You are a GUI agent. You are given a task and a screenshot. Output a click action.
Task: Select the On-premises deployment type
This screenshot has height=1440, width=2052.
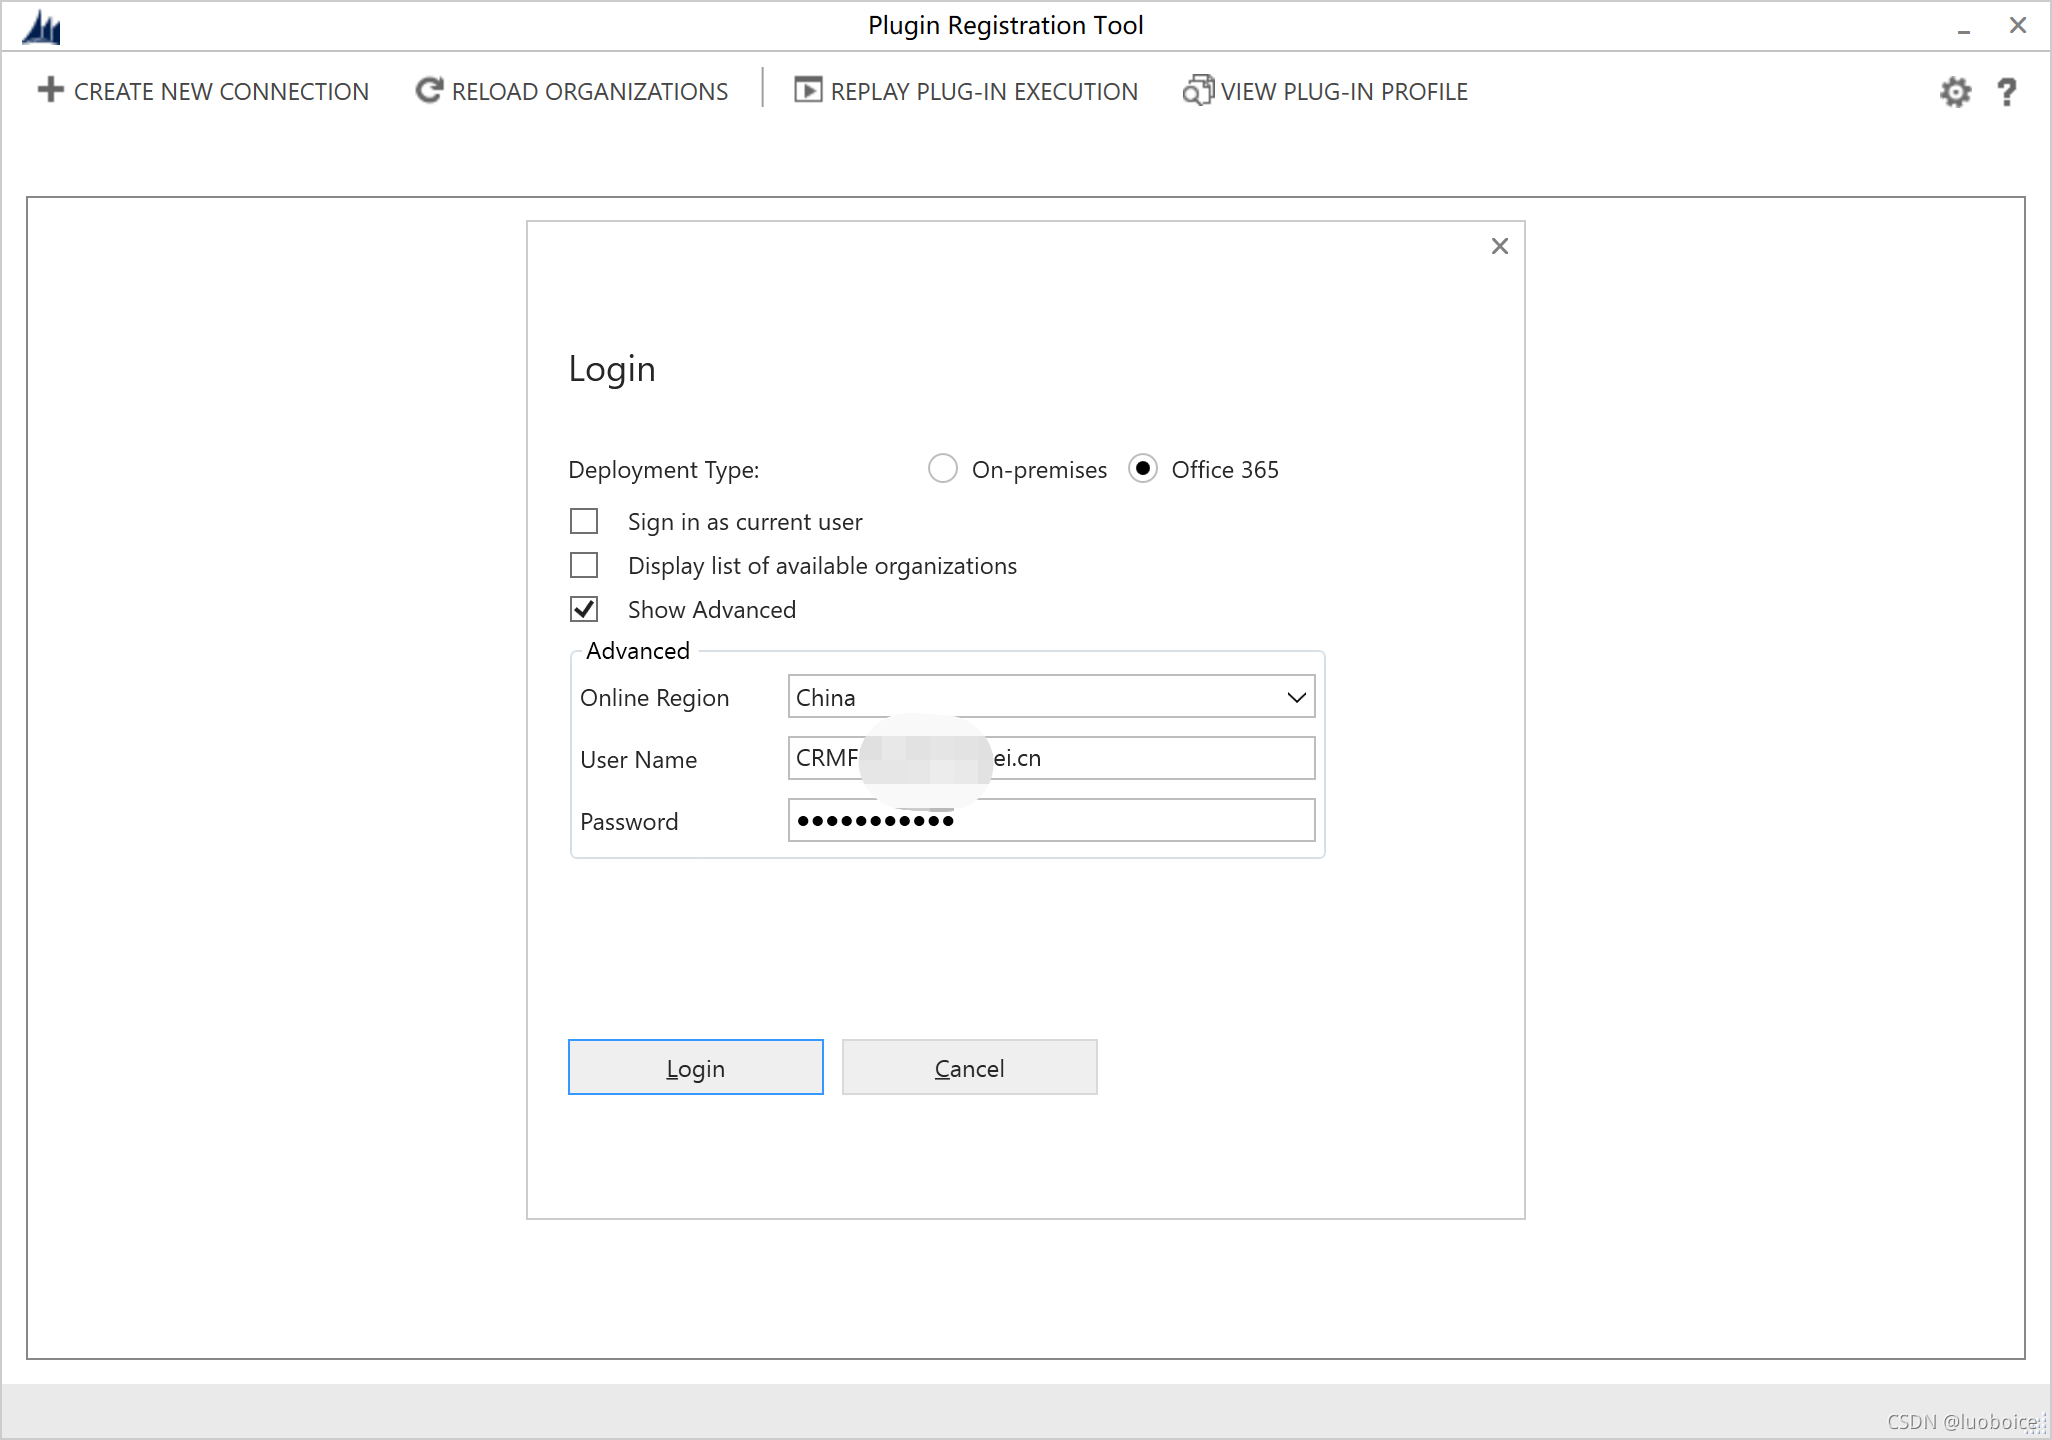(942, 469)
